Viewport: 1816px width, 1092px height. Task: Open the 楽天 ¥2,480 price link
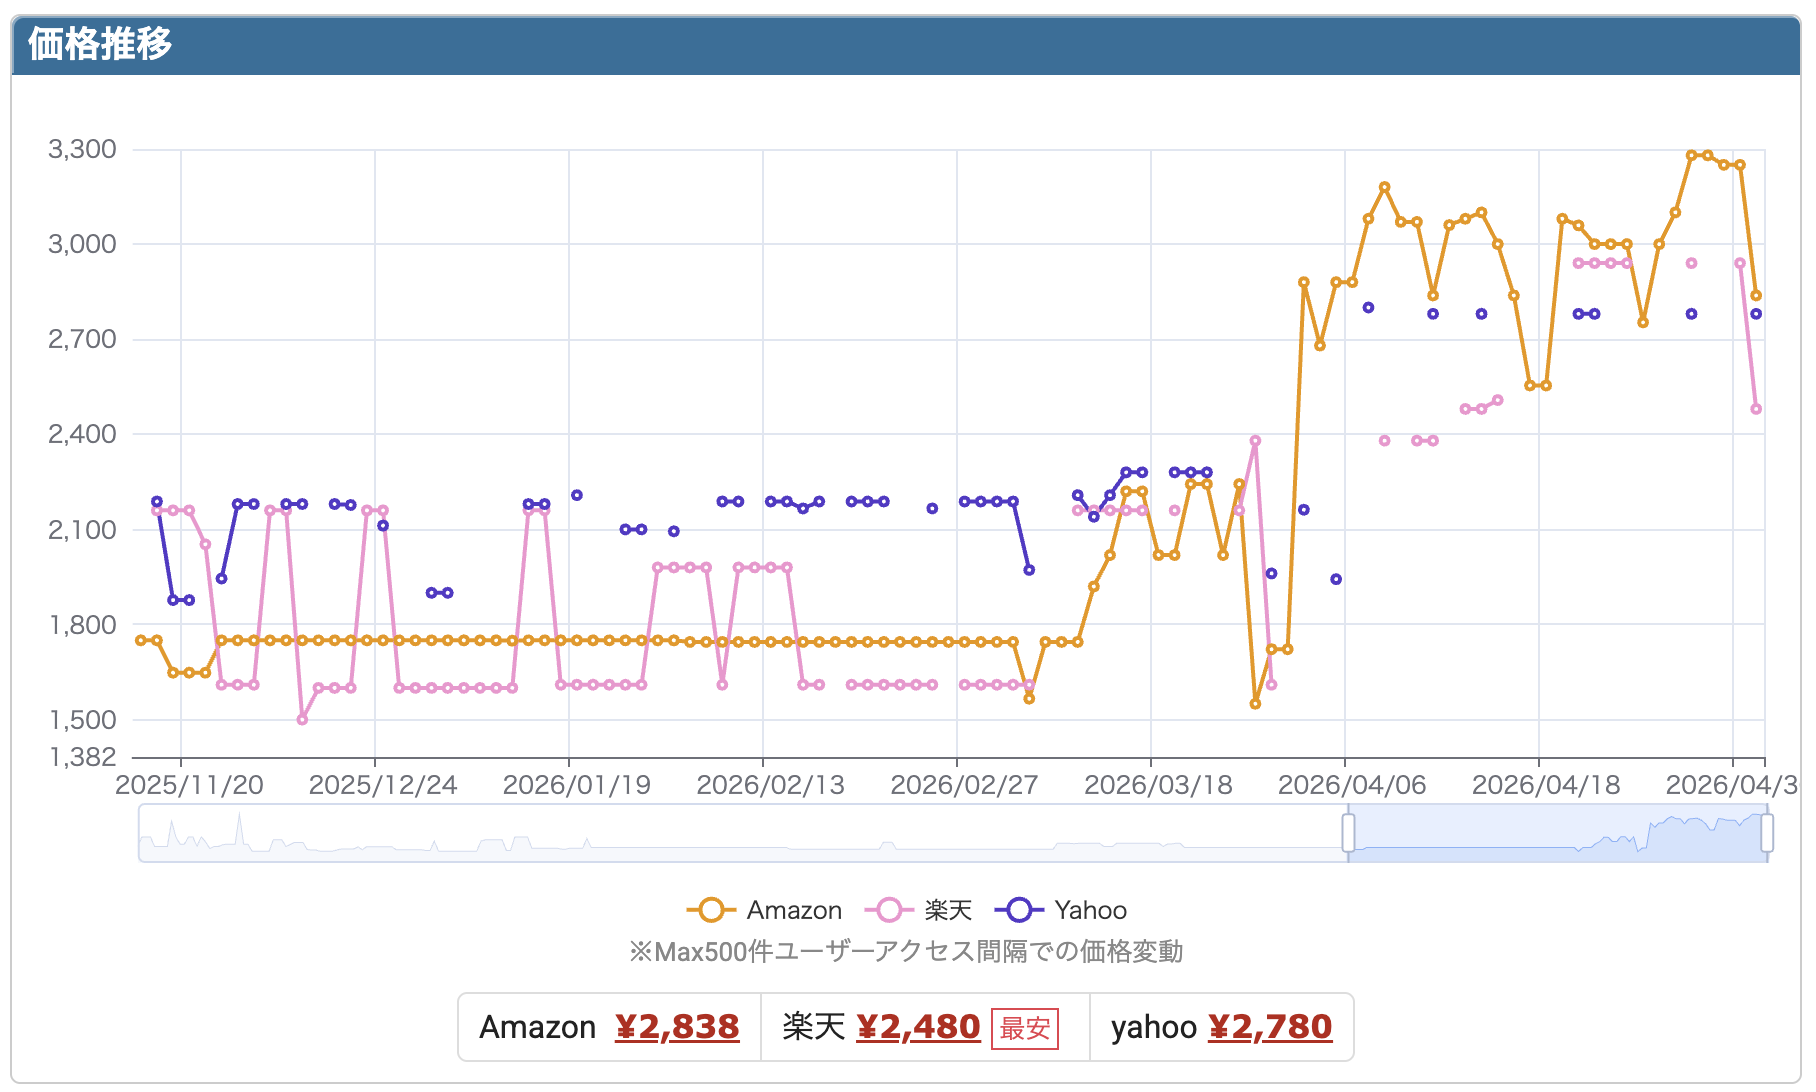[x=918, y=1027]
